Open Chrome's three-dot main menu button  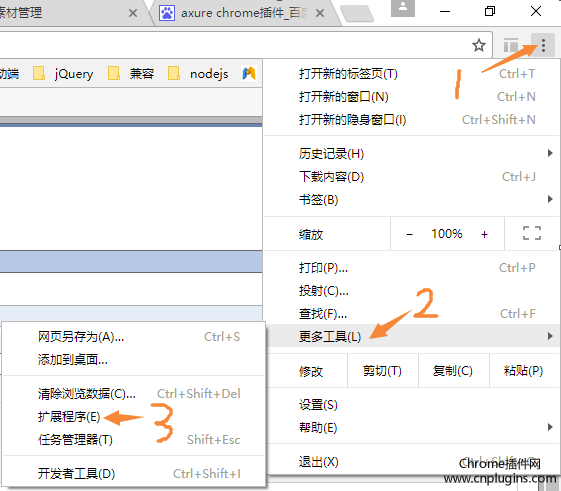(x=543, y=45)
